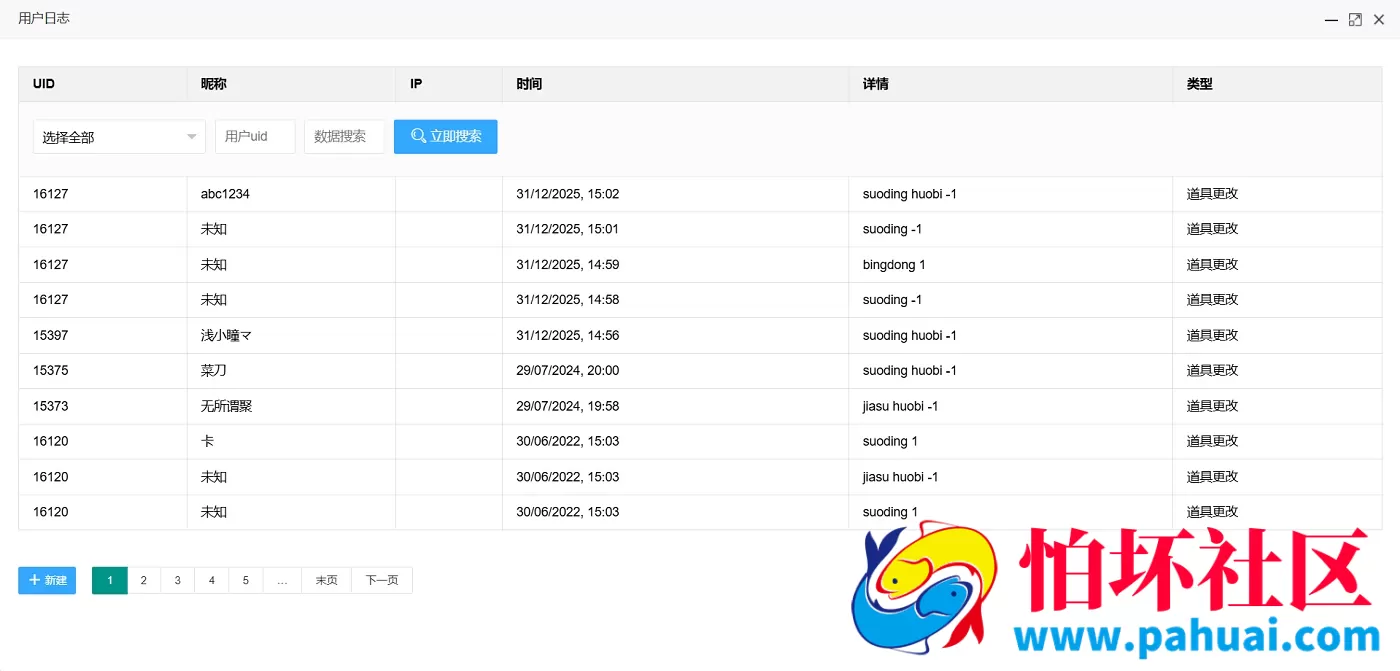The image size is (1400, 671).
Task: Go to page 3
Action: tap(178, 580)
